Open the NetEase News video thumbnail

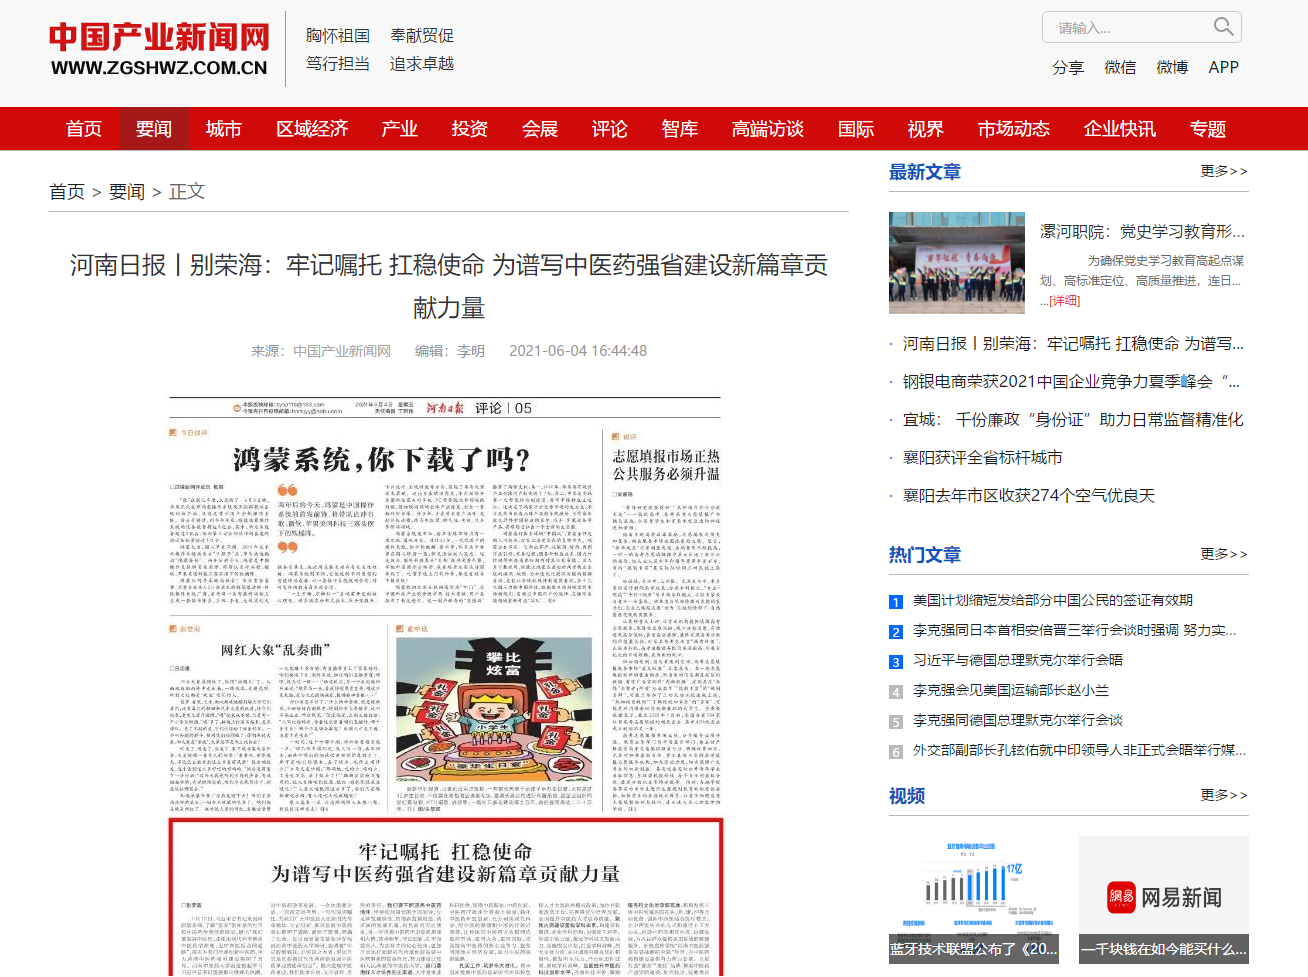click(1164, 900)
